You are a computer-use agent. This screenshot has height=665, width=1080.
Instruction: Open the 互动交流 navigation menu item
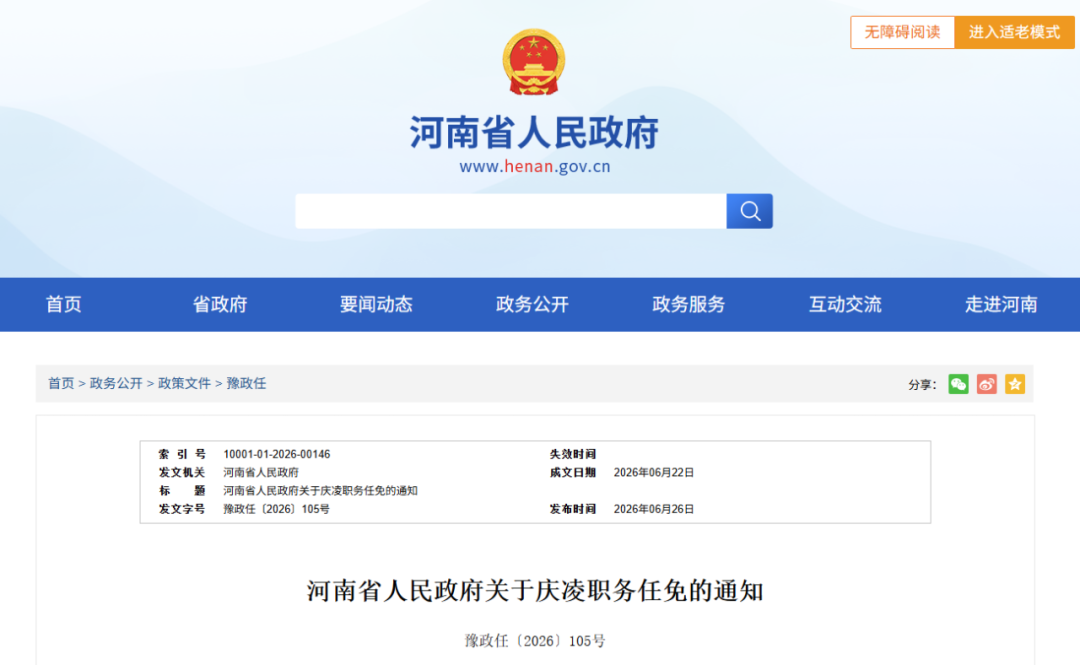coord(845,305)
